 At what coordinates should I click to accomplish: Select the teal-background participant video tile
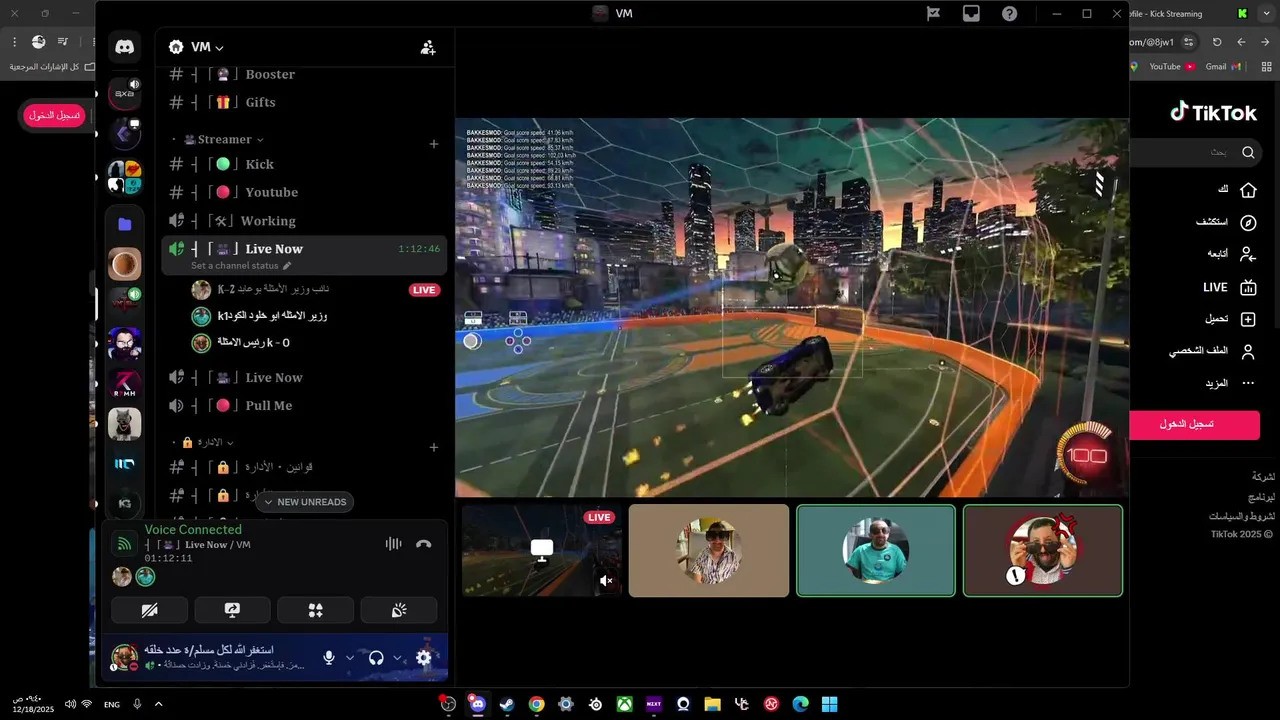pos(876,551)
